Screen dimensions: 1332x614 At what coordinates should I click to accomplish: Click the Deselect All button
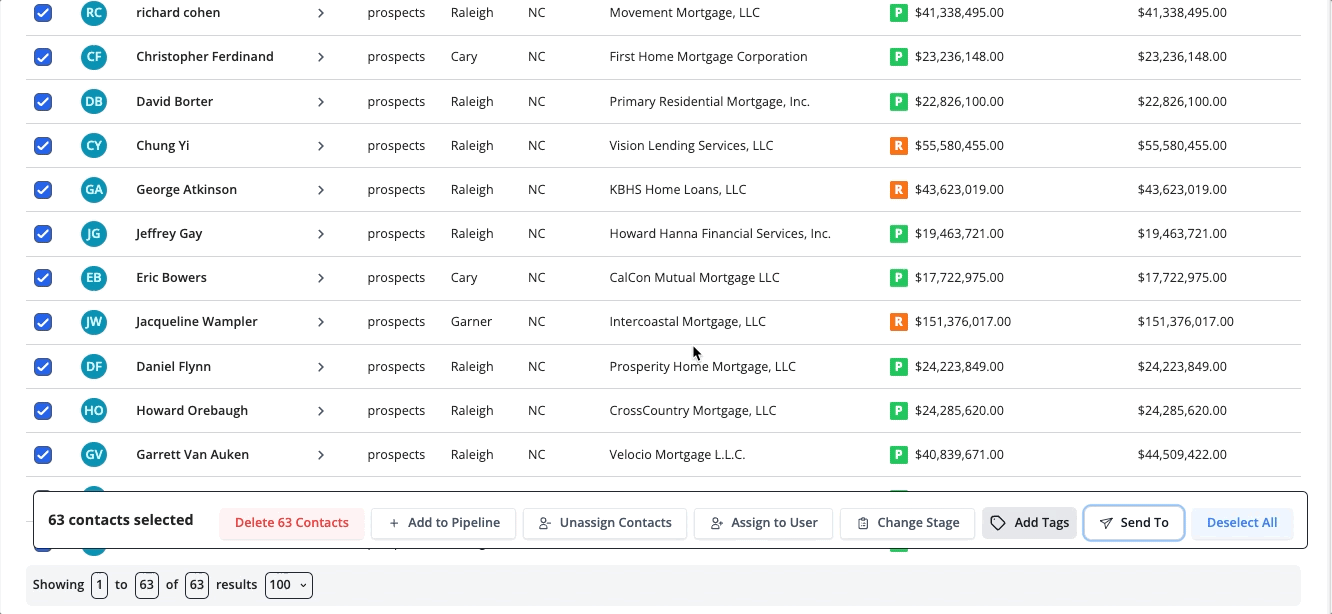[x=1242, y=522]
